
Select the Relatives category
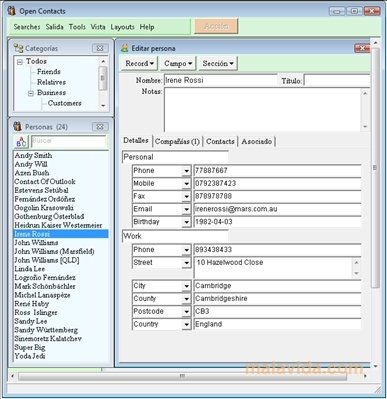[x=51, y=82]
